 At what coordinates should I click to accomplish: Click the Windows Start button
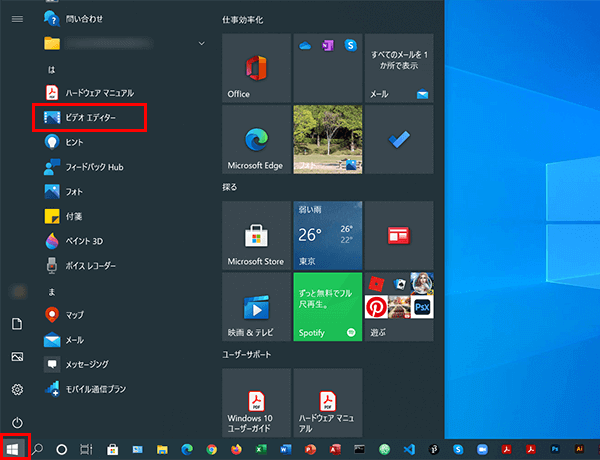click(13, 449)
